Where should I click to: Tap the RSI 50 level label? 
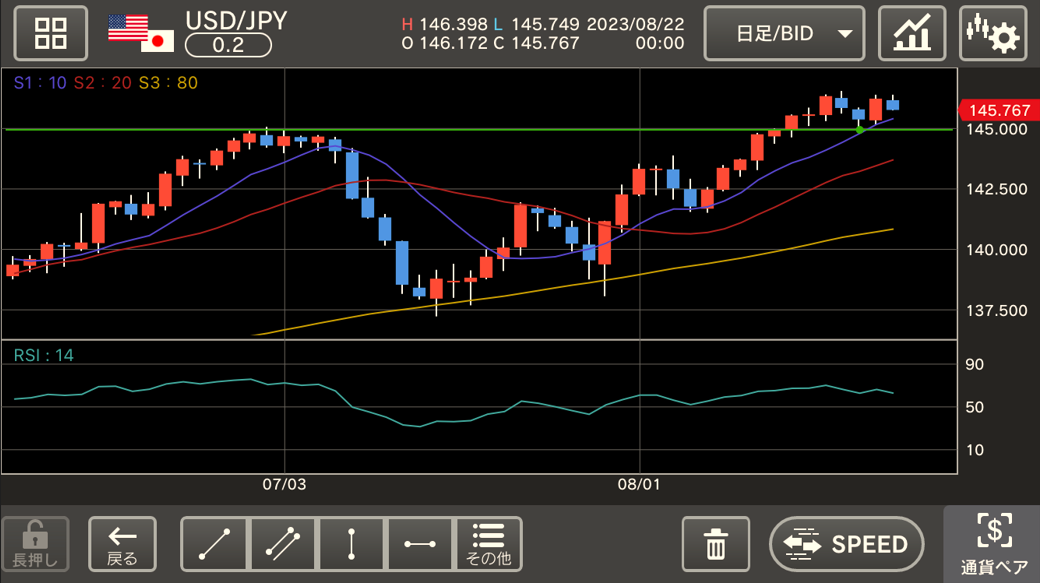tap(974, 407)
